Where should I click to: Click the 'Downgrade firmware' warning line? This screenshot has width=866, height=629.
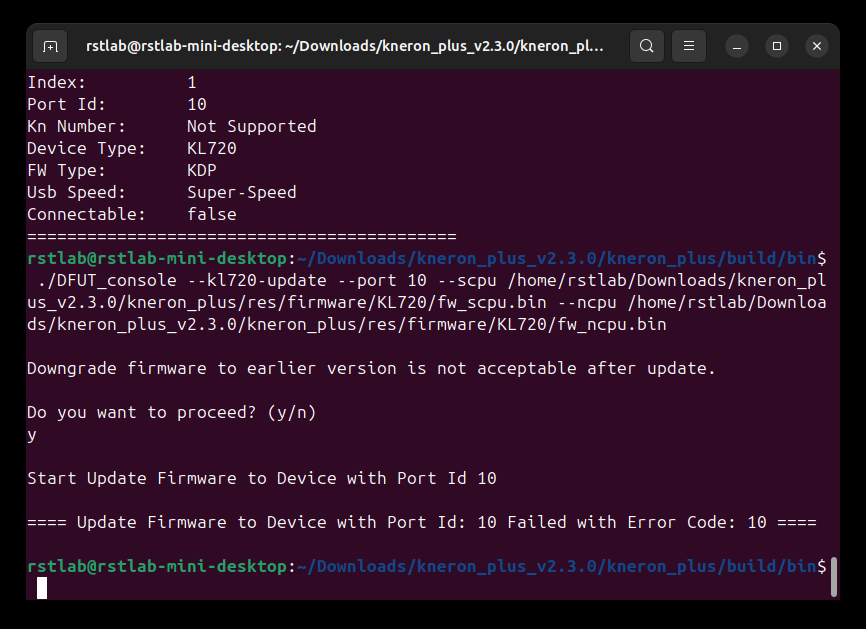(371, 368)
